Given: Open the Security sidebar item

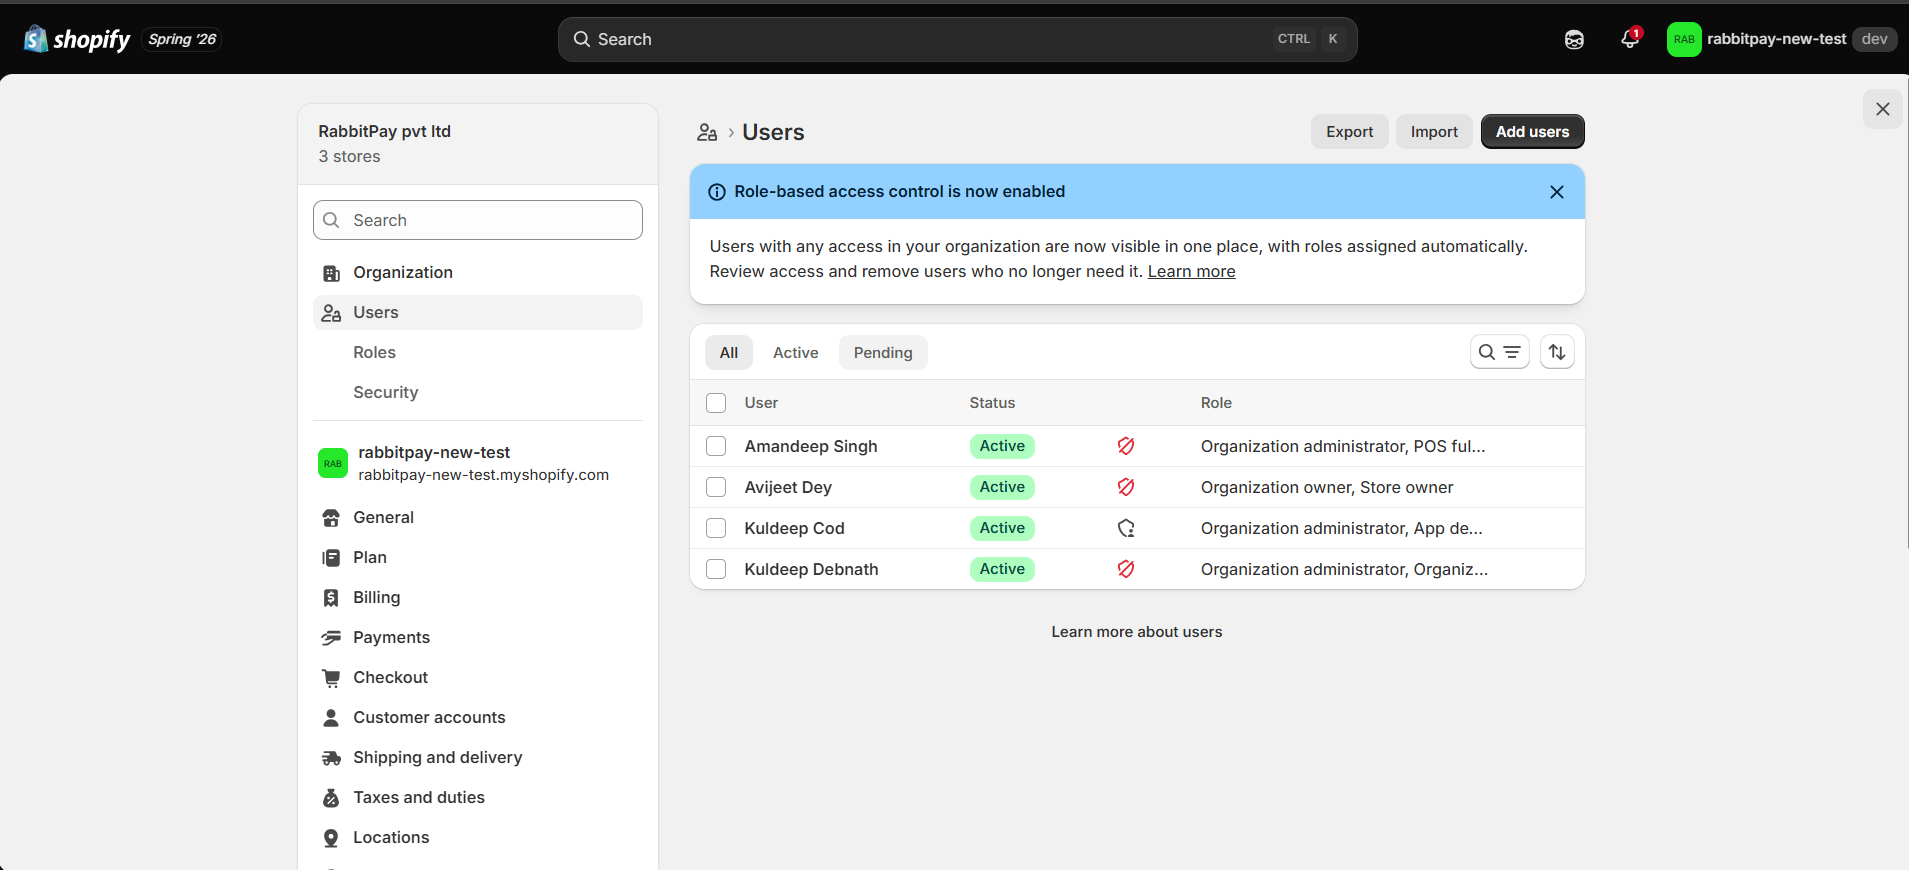Looking at the screenshot, I should point(478,393).
